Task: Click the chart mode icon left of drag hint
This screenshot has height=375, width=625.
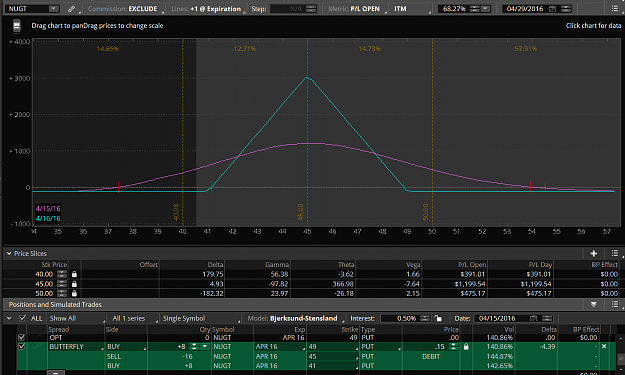Action: click(x=17, y=26)
